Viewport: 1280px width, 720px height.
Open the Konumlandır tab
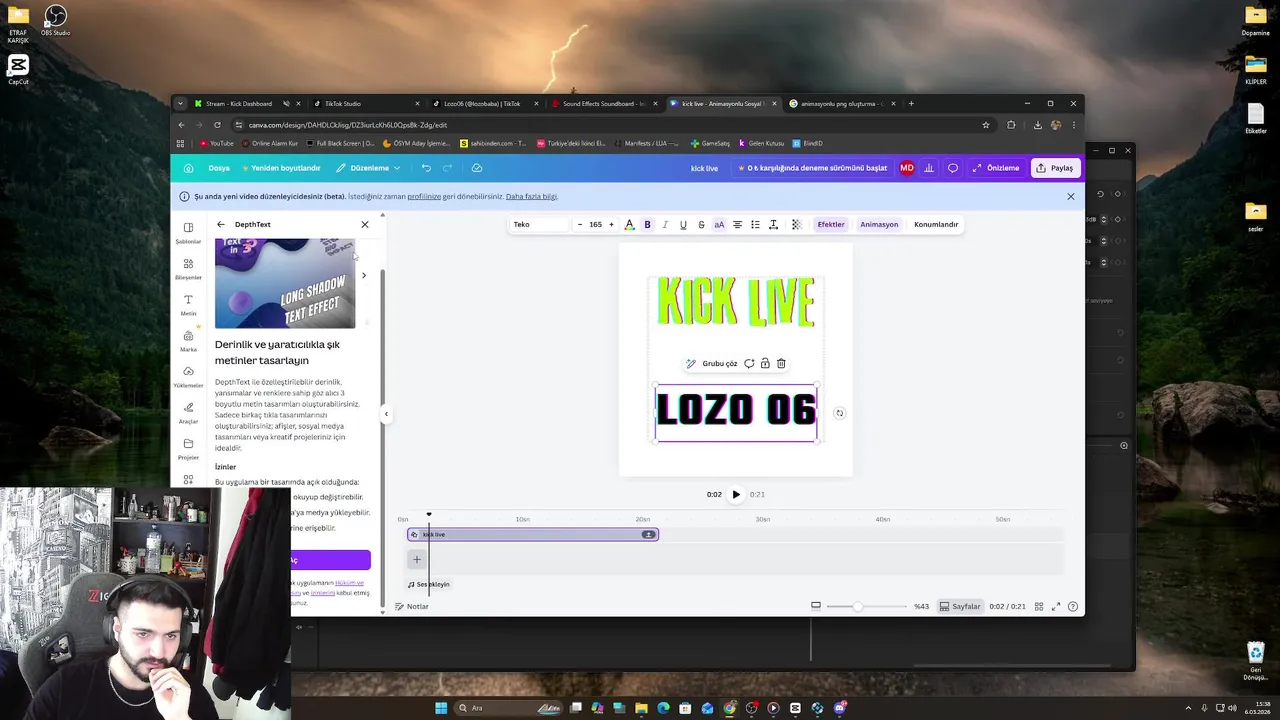tap(936, 224)
